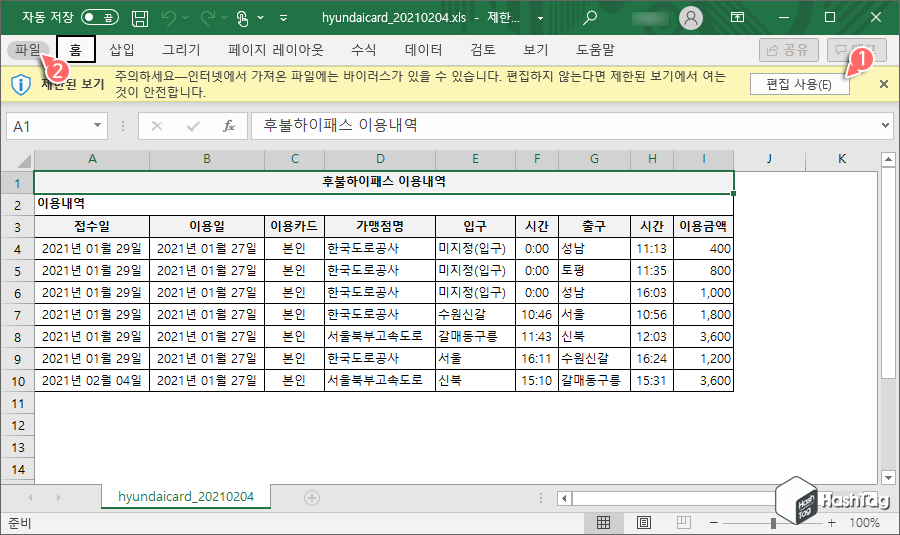Image resolution: width=900 pixels, height=535 pixels.
Task: Select row 7 header
Action: [x=17, y=315]
